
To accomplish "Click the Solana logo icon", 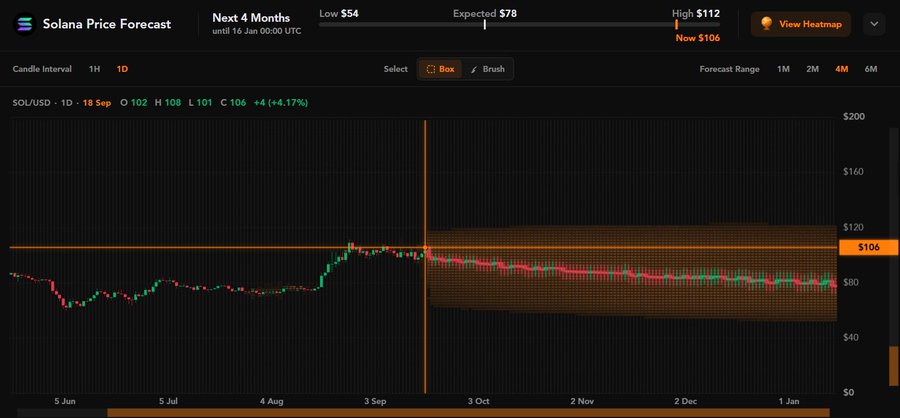I will 25,24.
